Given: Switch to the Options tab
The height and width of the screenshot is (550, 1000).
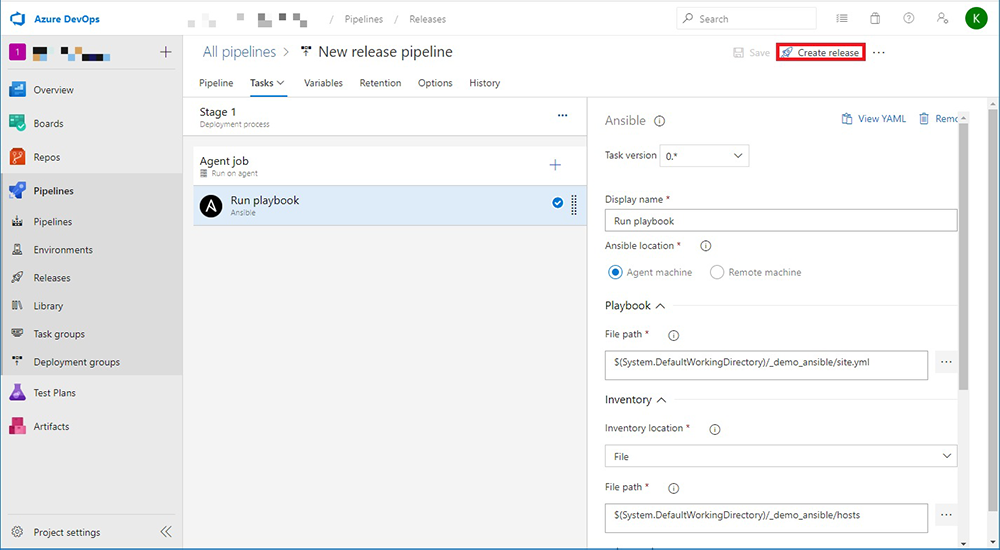Looking at the screenshot, I should [435, 83].
